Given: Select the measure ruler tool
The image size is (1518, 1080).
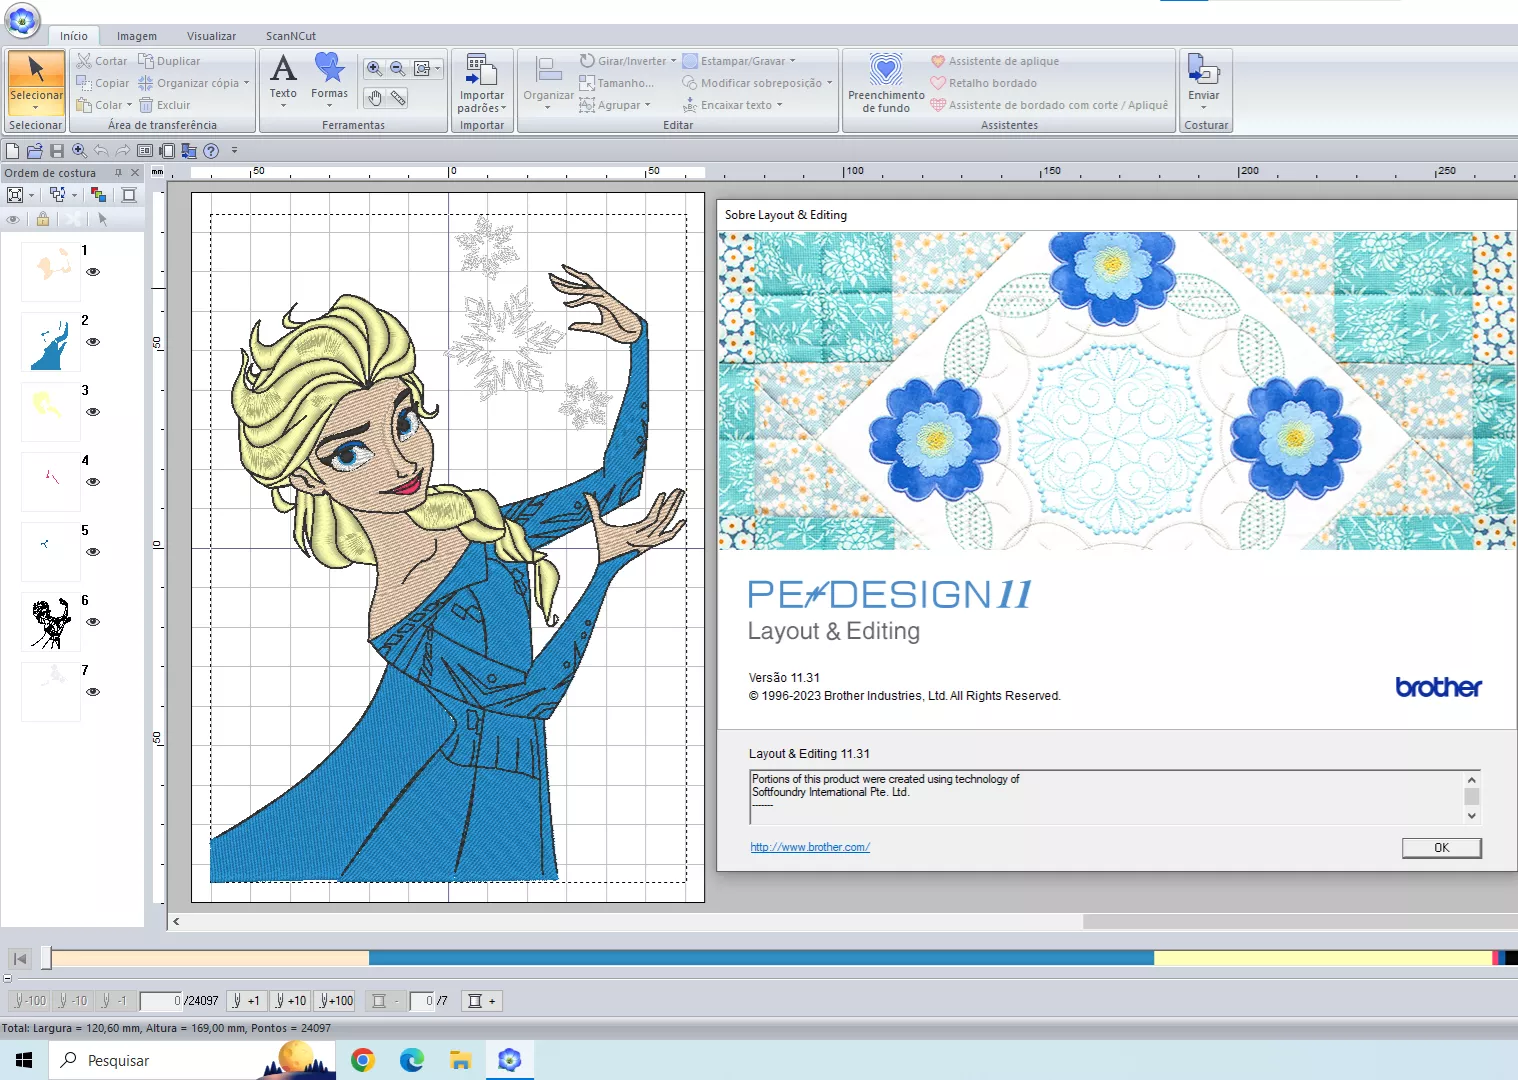Looking at the screenshot, I should [x=398, y=98].
